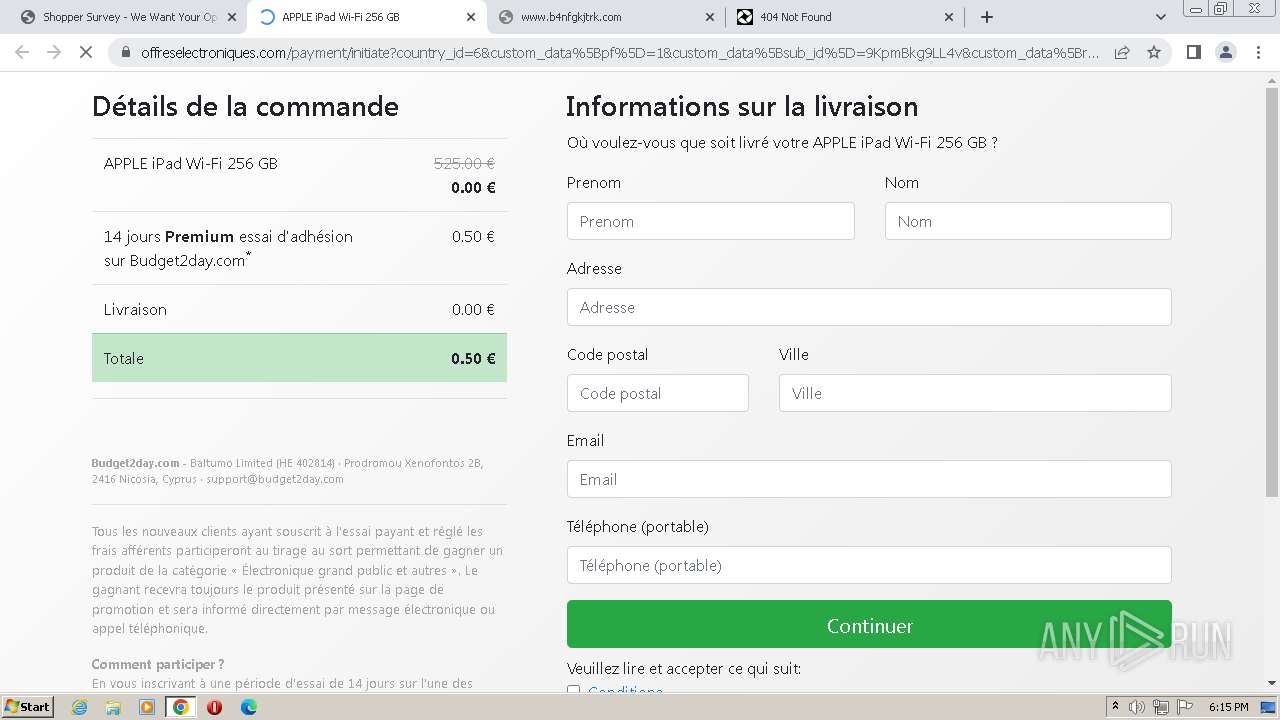Open Opera browser from the taskbar
This screenshot has height=720, width=1280.
[214, 707]
